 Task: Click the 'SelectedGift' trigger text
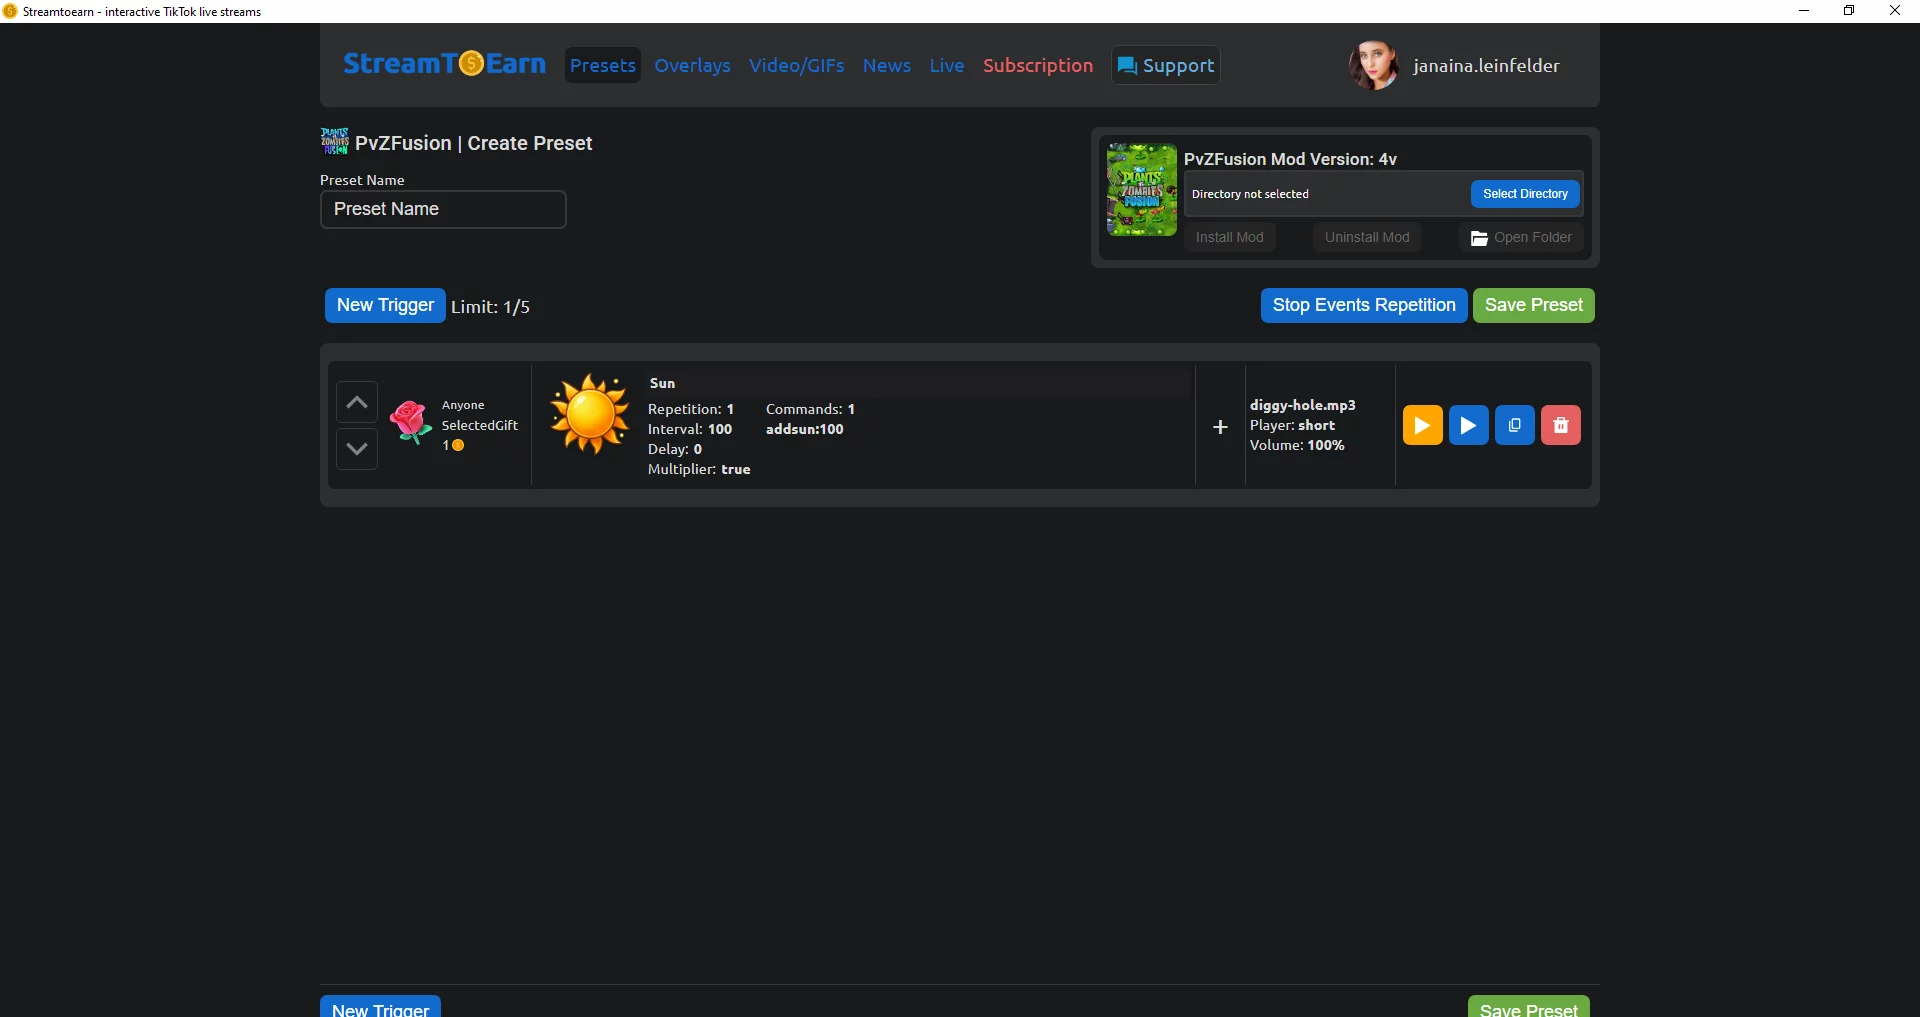(x=480, y=425)
